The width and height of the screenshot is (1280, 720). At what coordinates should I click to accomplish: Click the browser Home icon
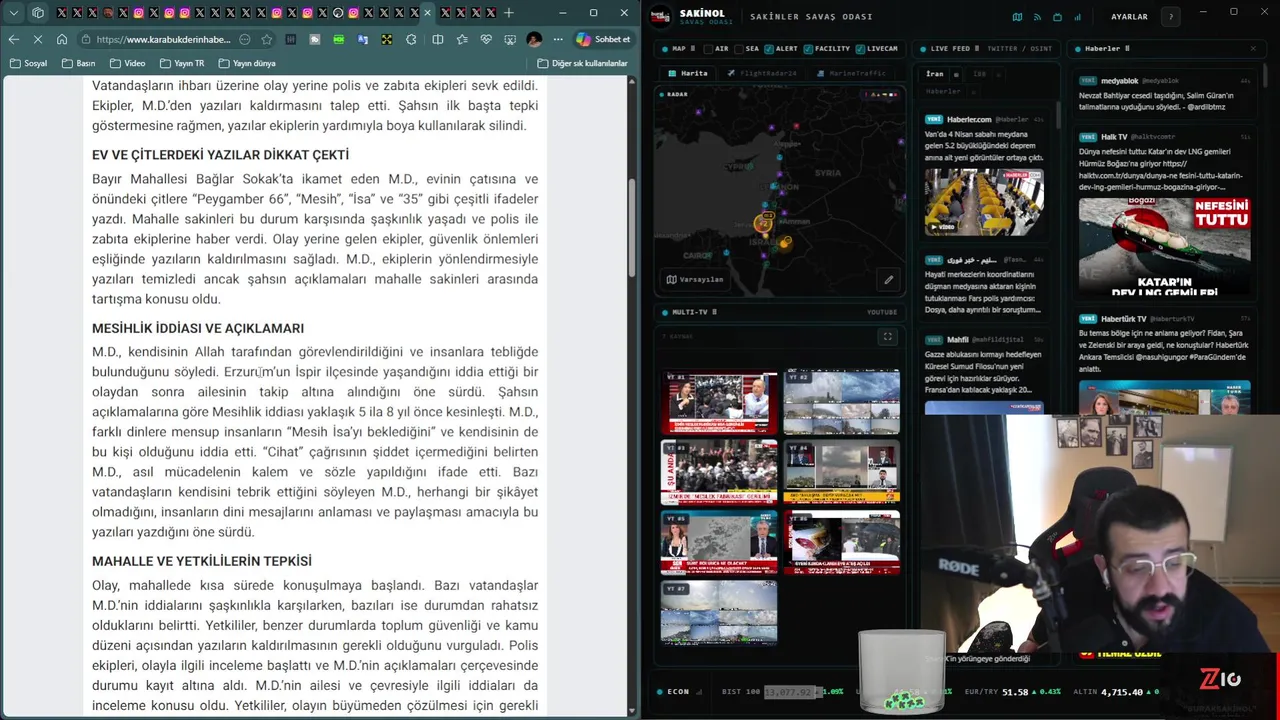(x=62, y=39)
